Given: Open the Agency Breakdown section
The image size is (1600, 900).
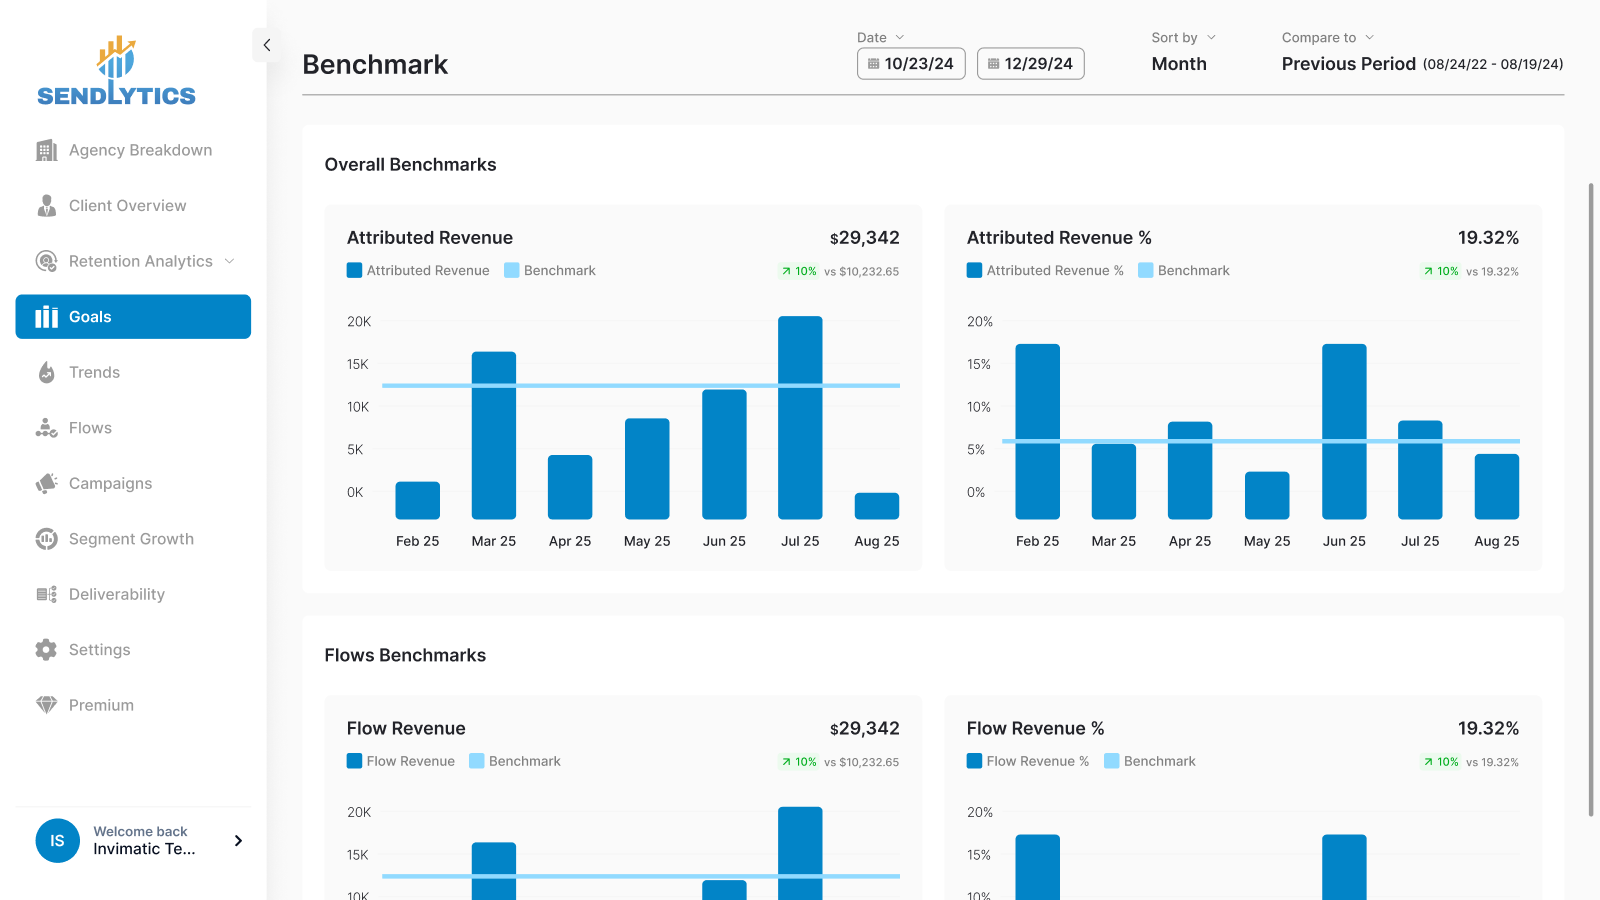Looking at the screenshot, I should click(x=46, y=150).
